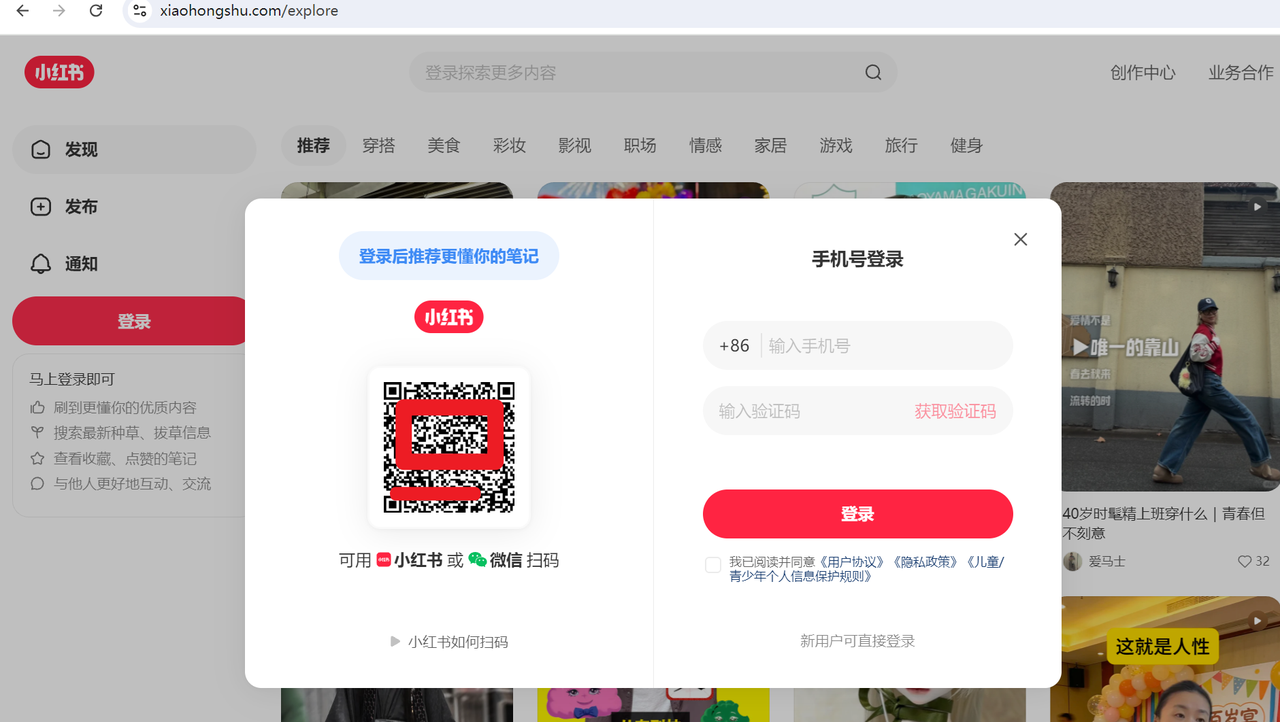Viewport: 1280px width, 722px height.
Task: Click the play triangle beside 小红书如何扫码
Action: 395,641
